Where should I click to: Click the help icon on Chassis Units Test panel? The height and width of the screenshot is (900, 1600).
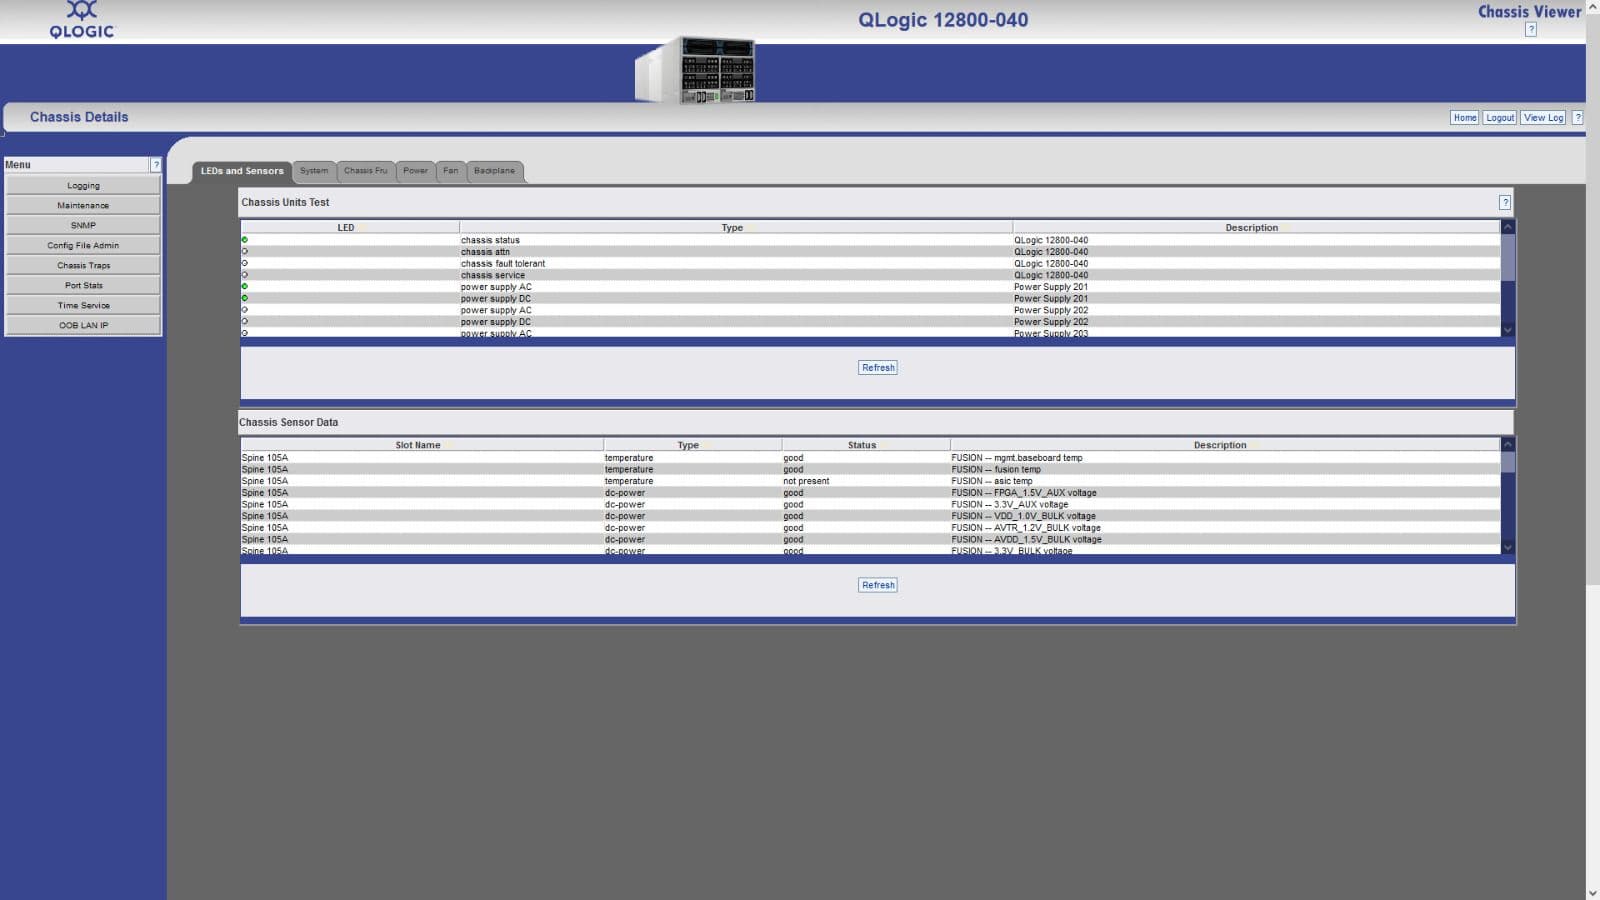click(x=1504, y=202)
